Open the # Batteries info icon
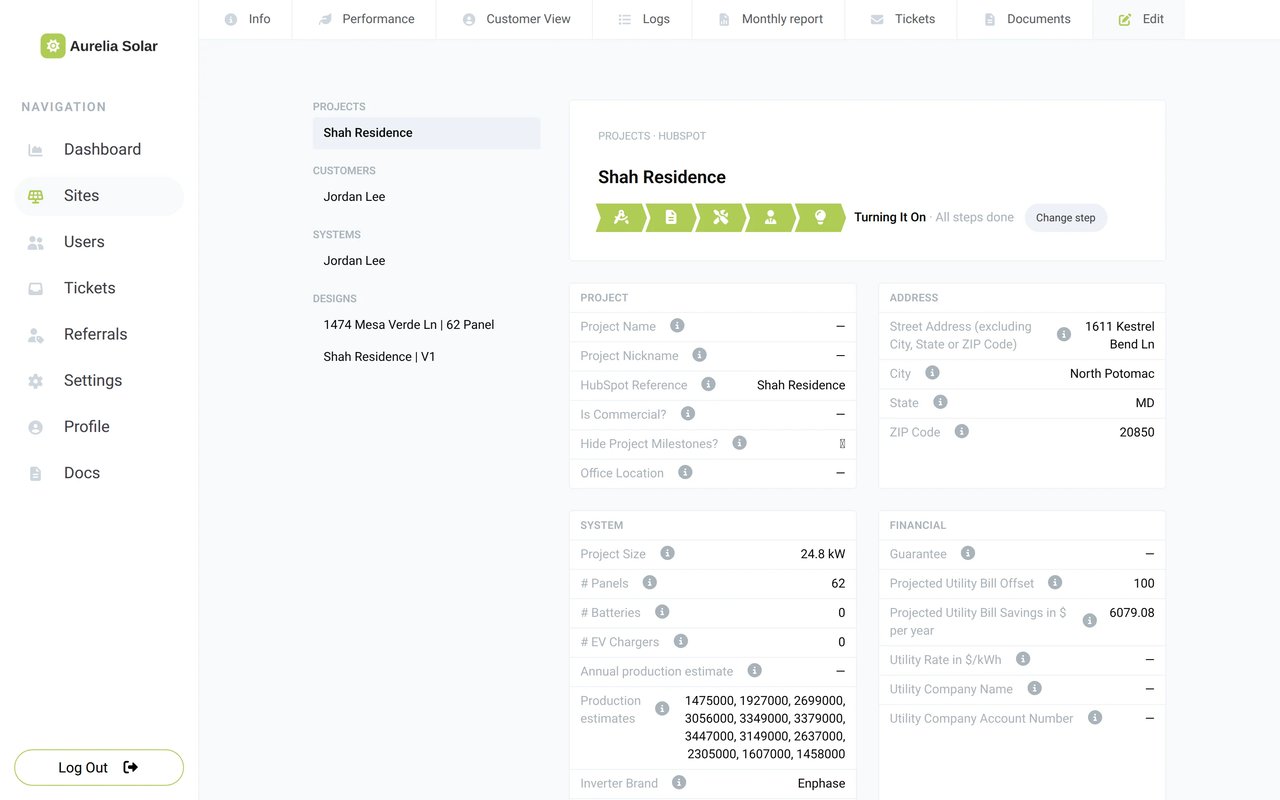Viewport: 1280px width, 800px height. [662, 612]
